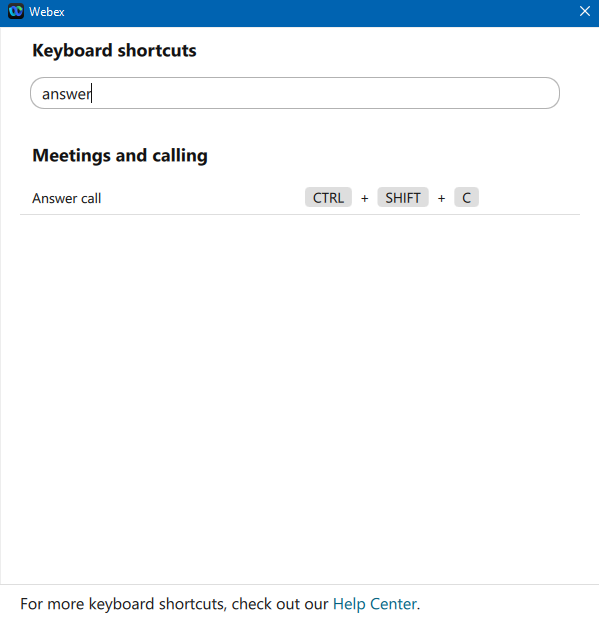Click the plus sign between SHIFT and C

tap(441, 198)
